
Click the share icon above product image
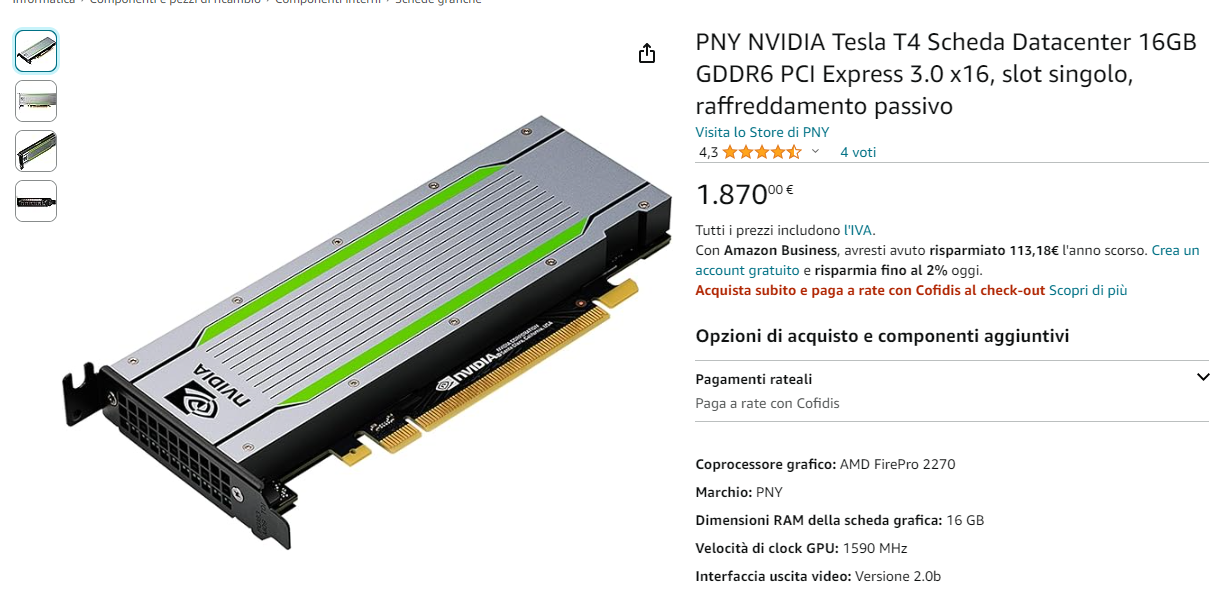coord(647,53)
